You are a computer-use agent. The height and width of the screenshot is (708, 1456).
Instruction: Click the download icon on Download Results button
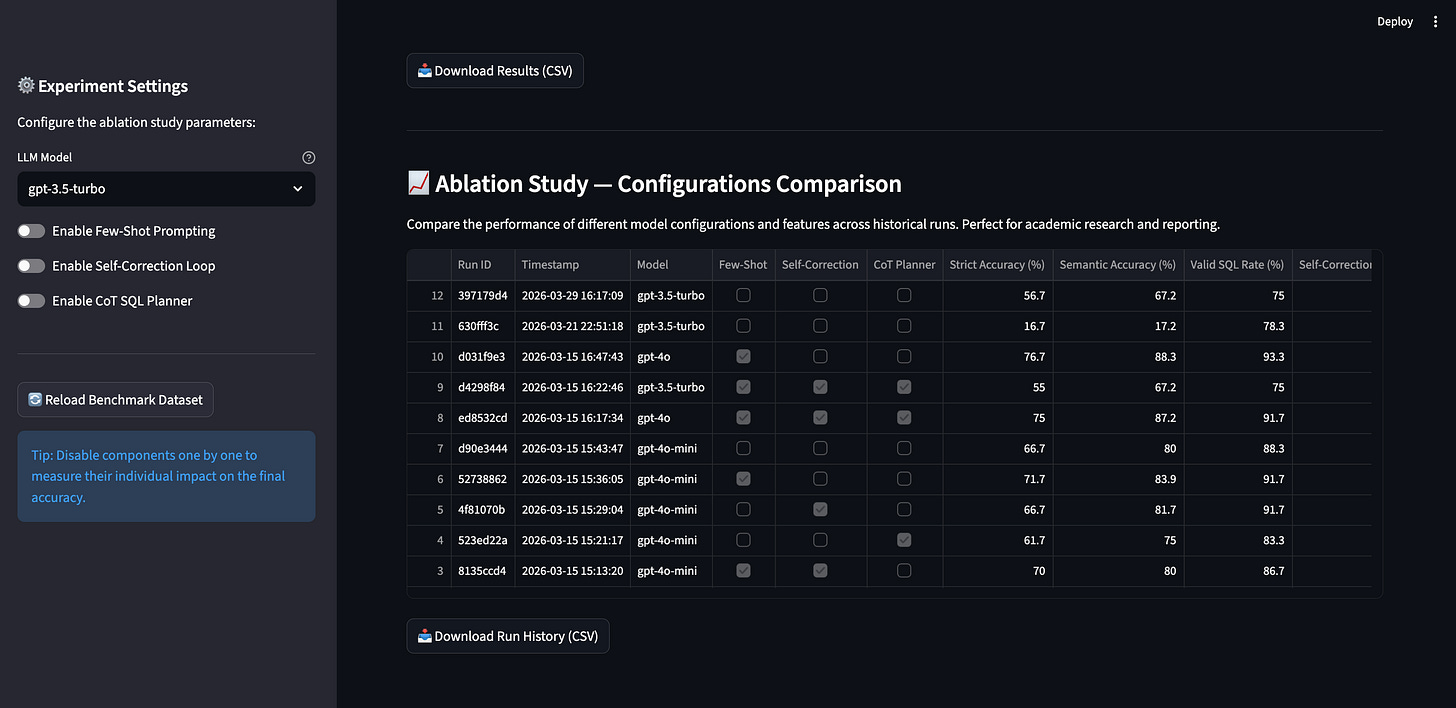point(424,70)
